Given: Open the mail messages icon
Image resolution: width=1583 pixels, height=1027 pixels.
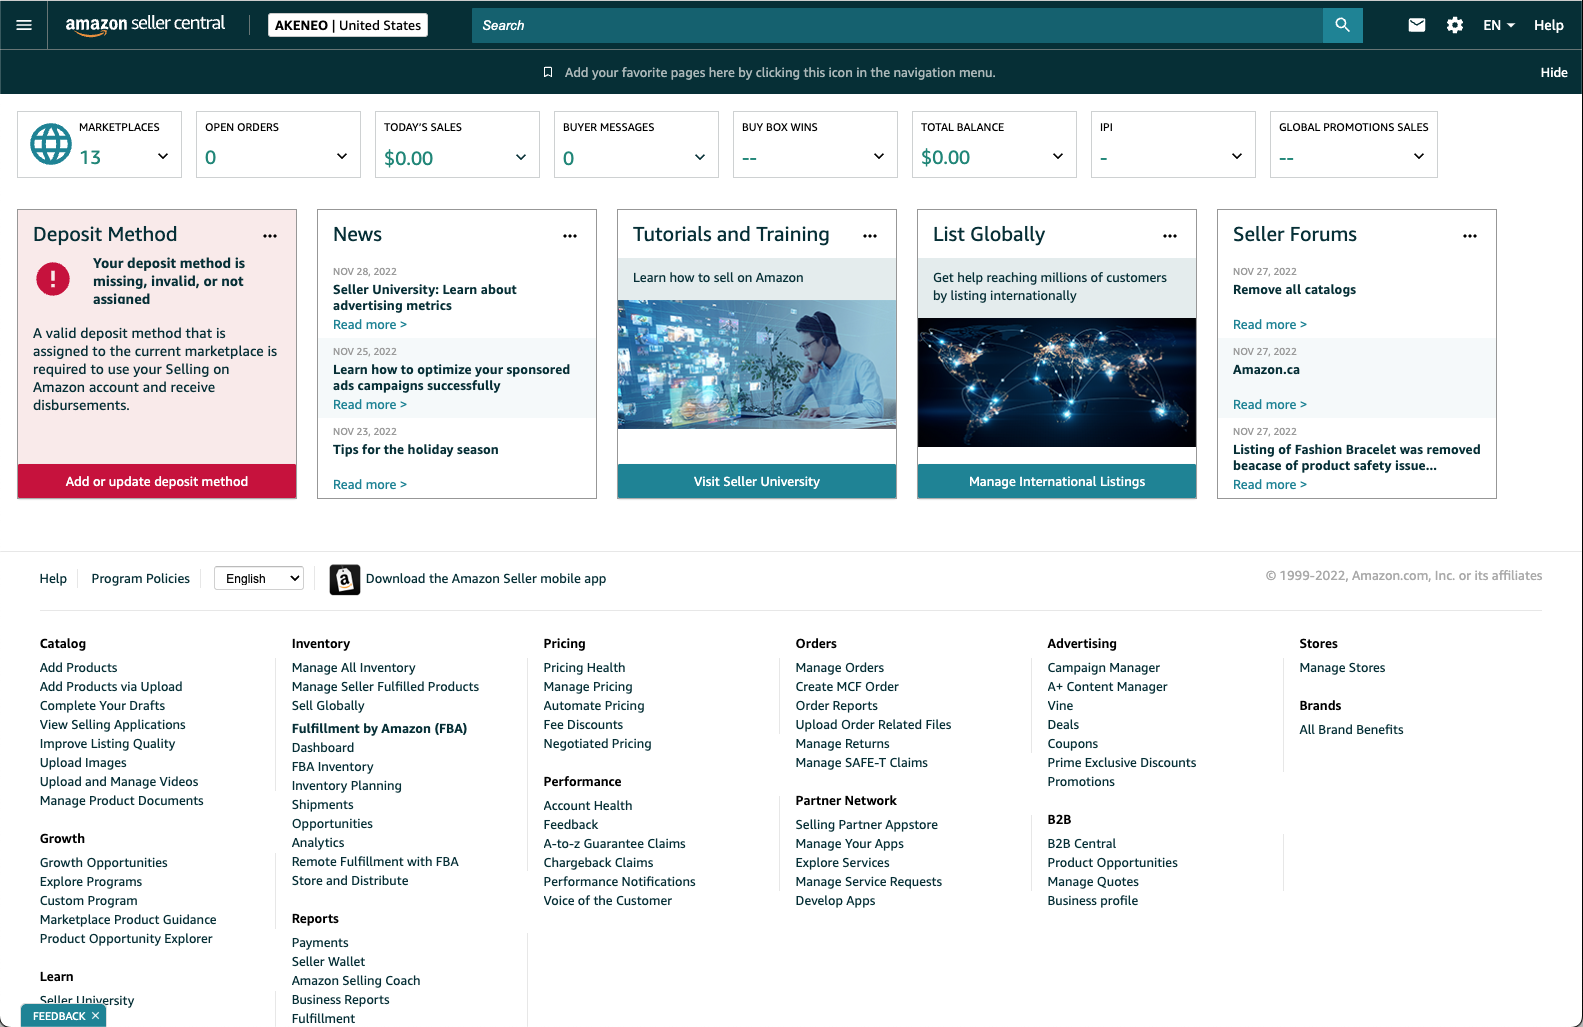Looking at the screenshot, I should (x=1416, y=25).
